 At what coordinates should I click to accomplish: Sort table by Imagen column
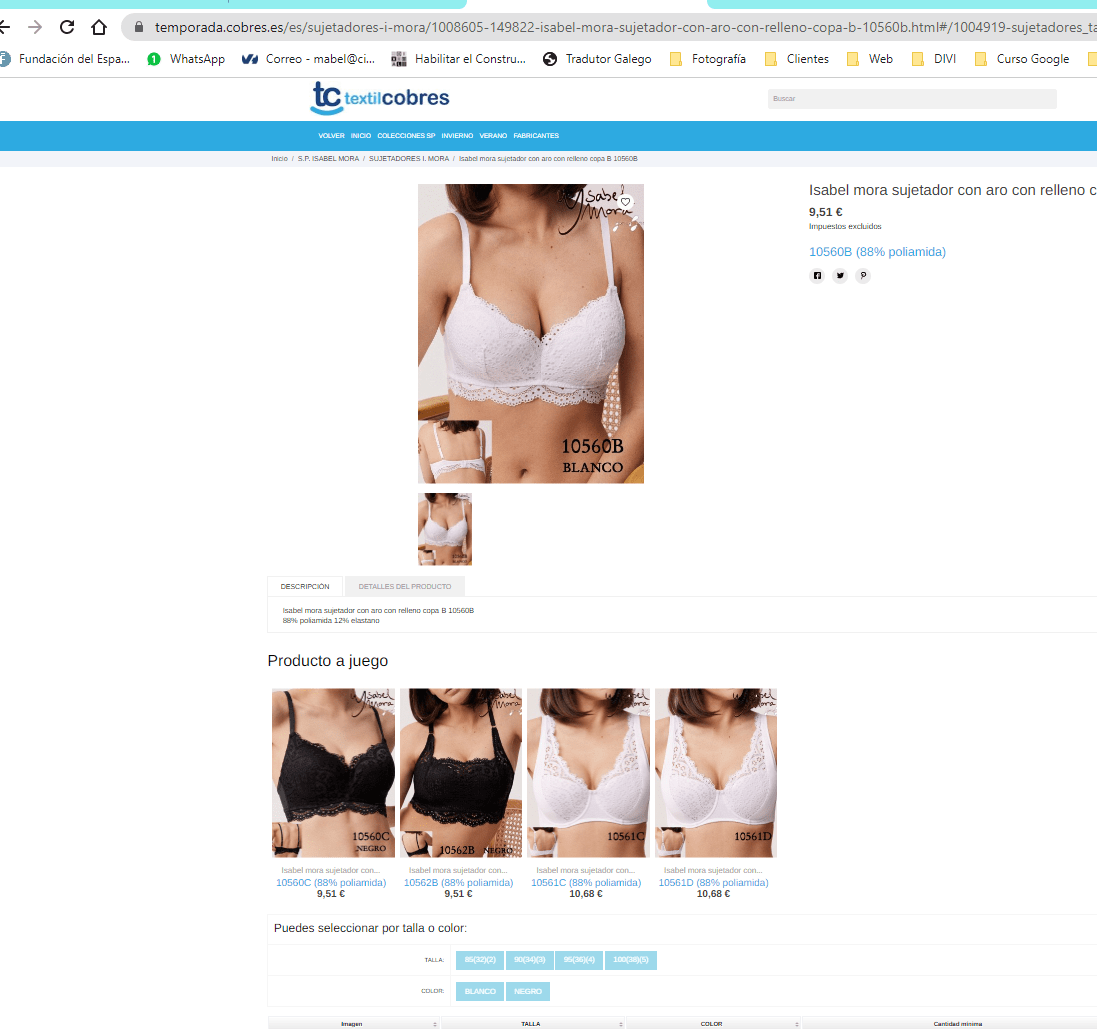tap(353, 1023)
